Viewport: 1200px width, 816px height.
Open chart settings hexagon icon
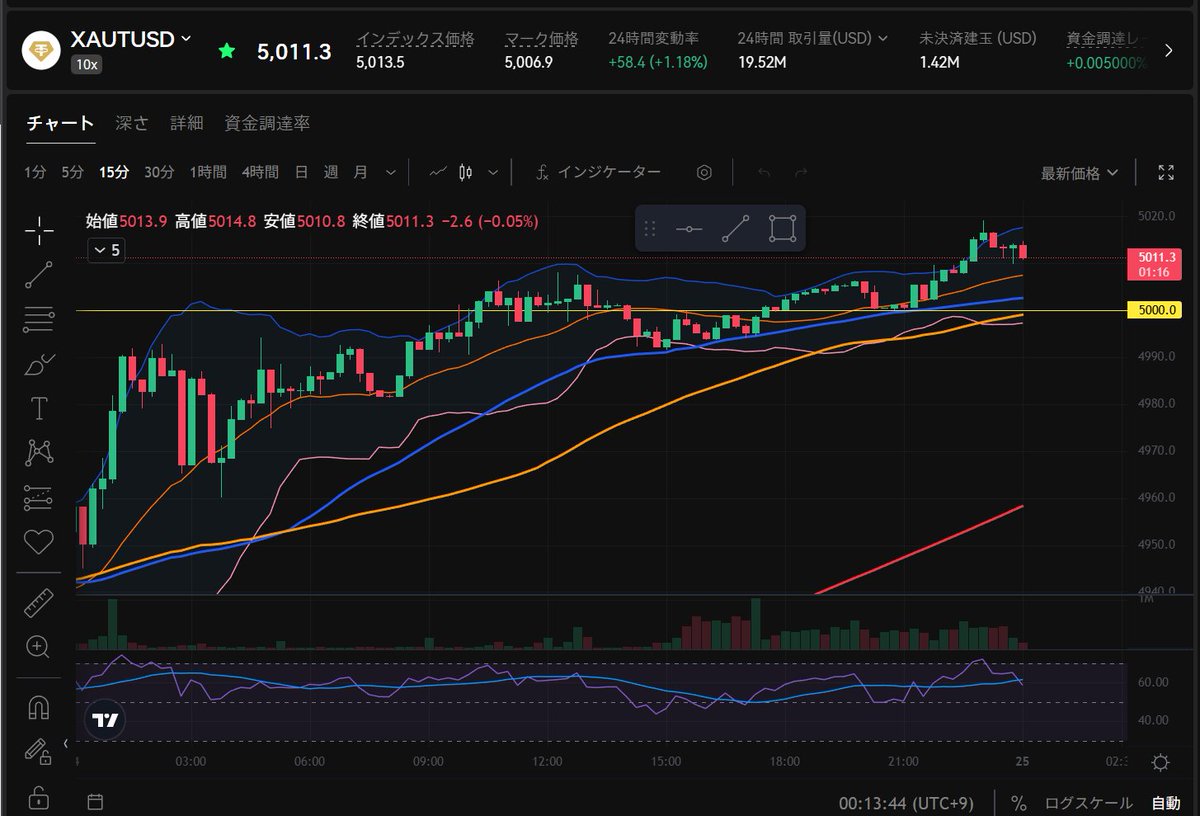click(x=704, y=172)
